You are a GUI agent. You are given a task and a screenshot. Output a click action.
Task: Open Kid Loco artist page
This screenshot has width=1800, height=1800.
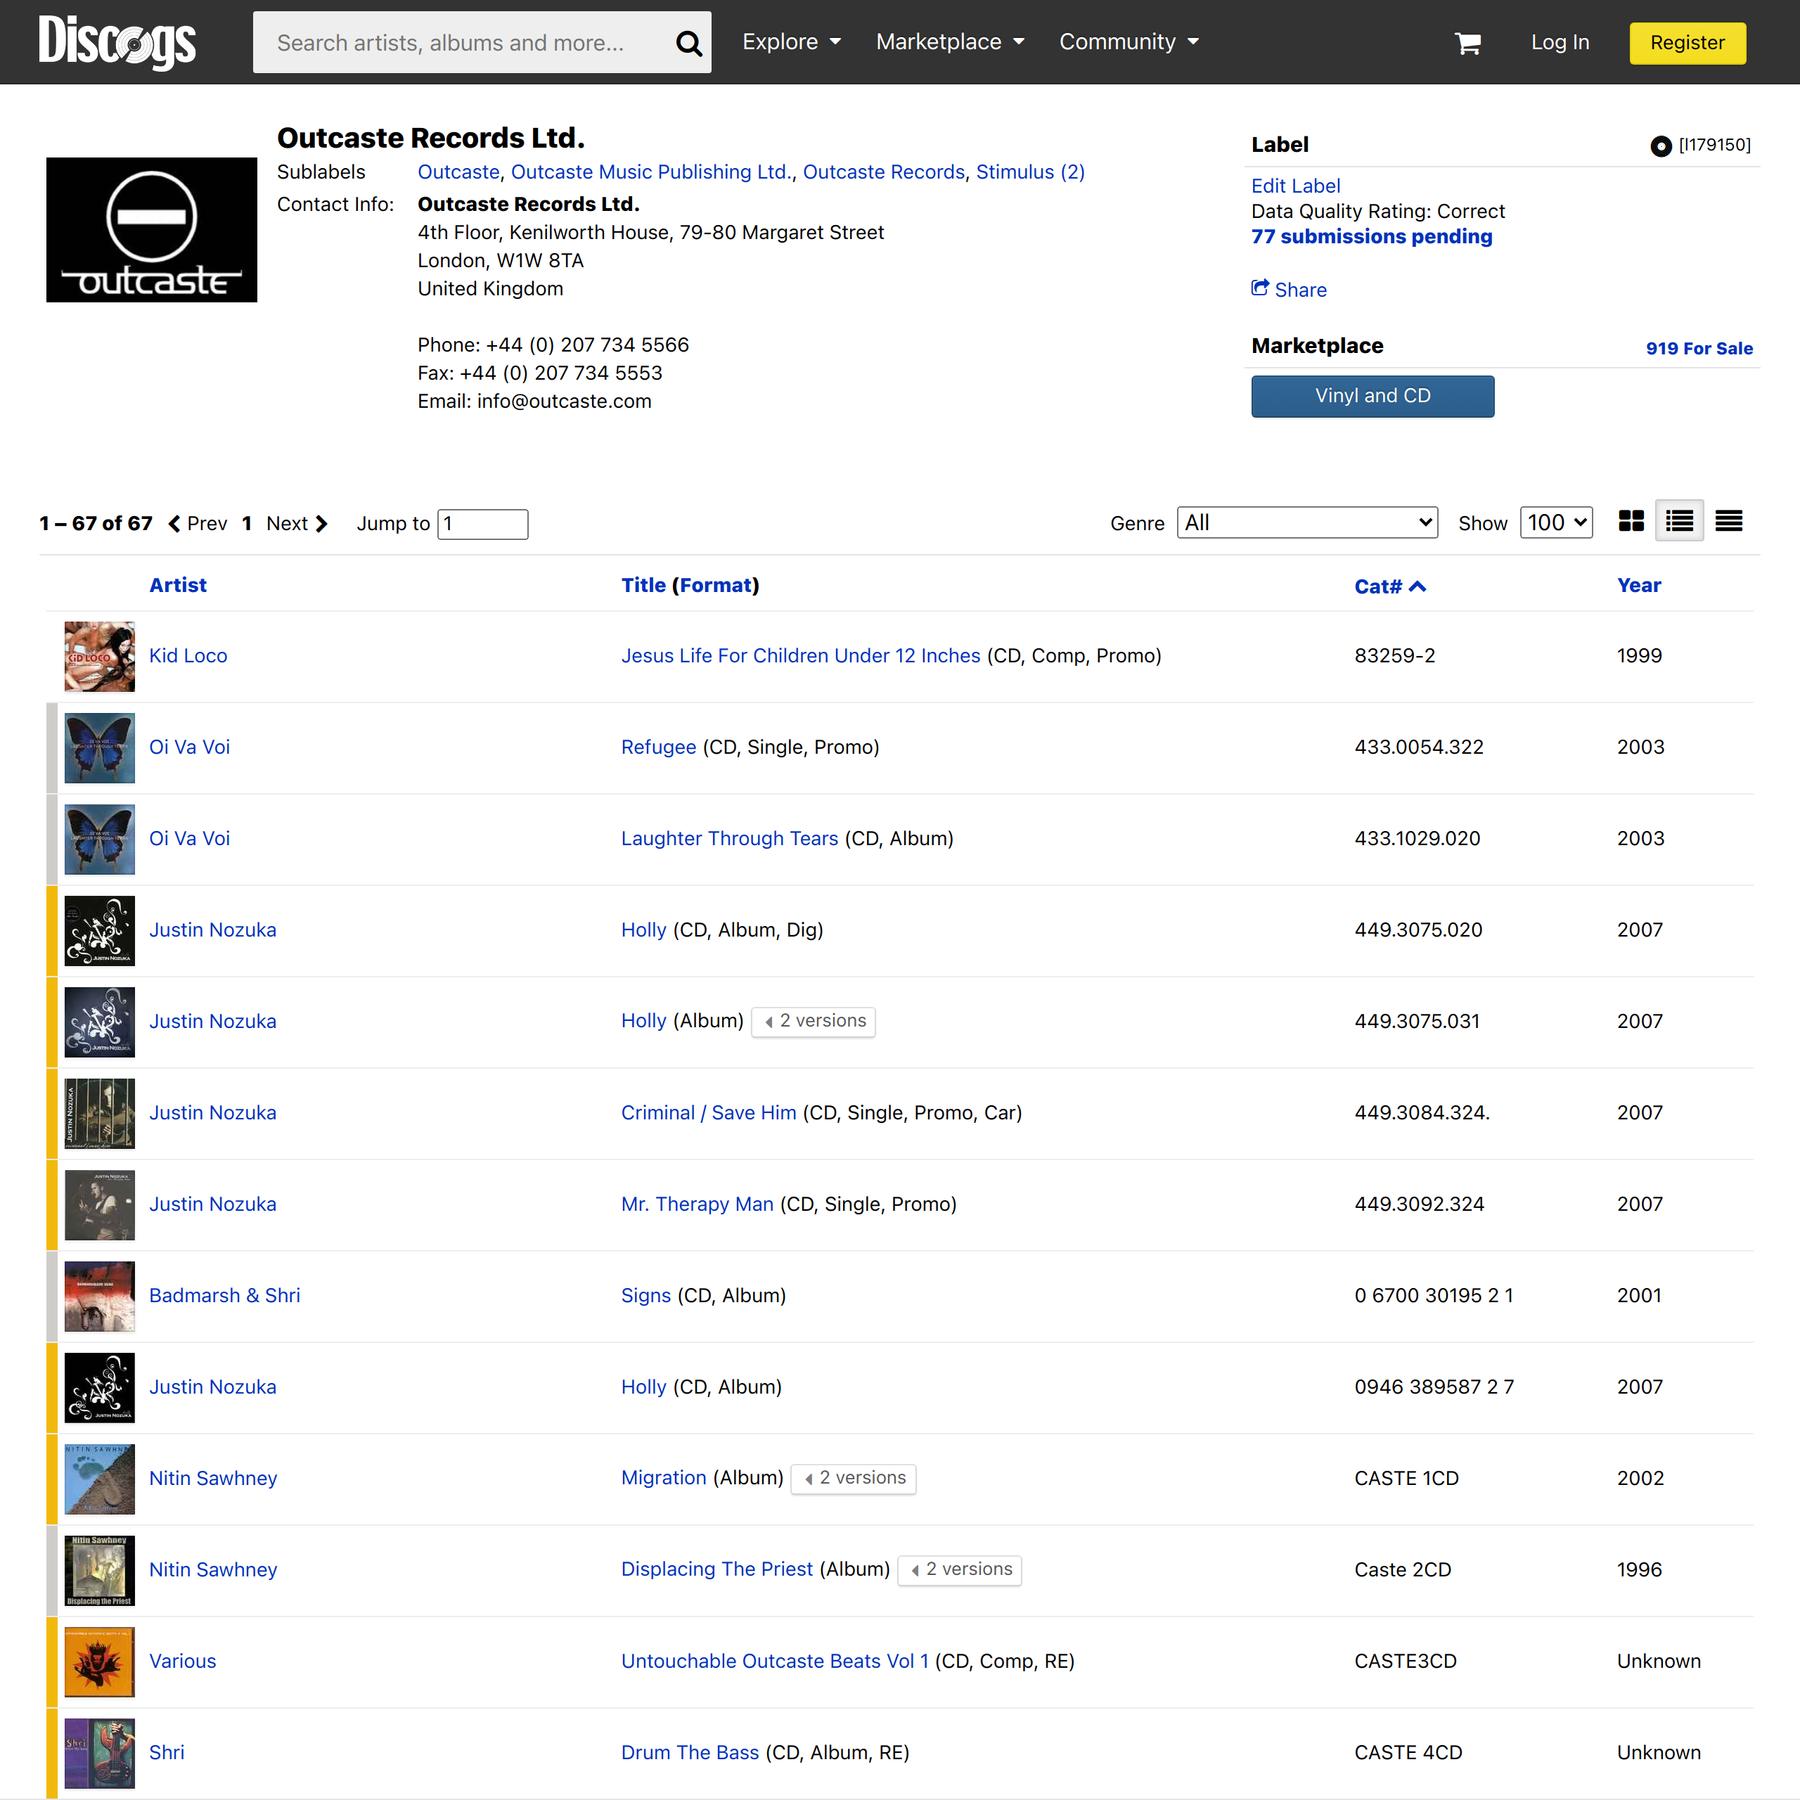click(188, 656)
